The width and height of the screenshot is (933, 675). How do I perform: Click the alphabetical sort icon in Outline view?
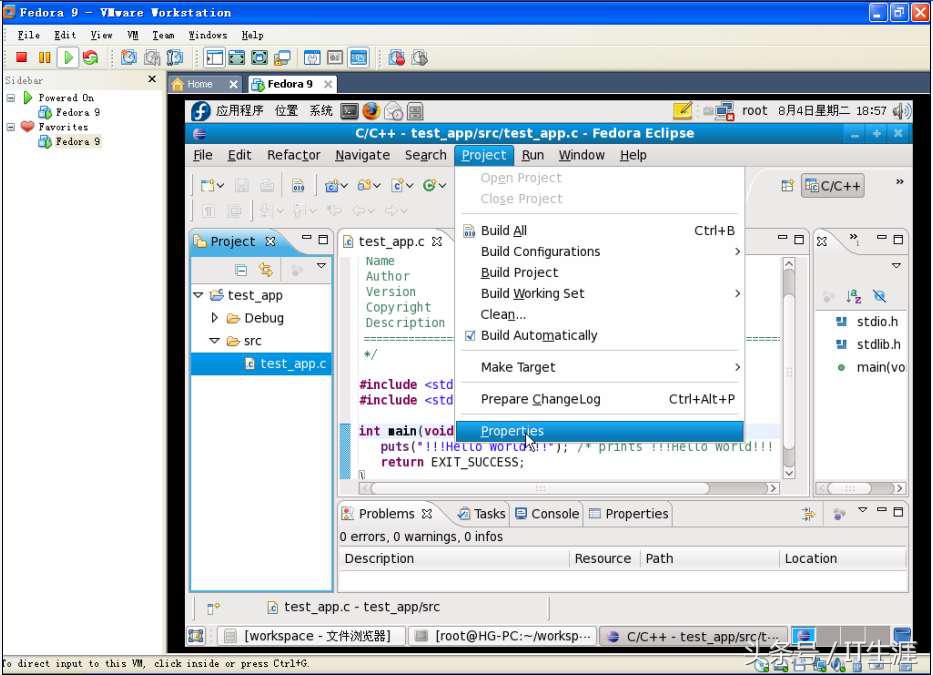852,296
